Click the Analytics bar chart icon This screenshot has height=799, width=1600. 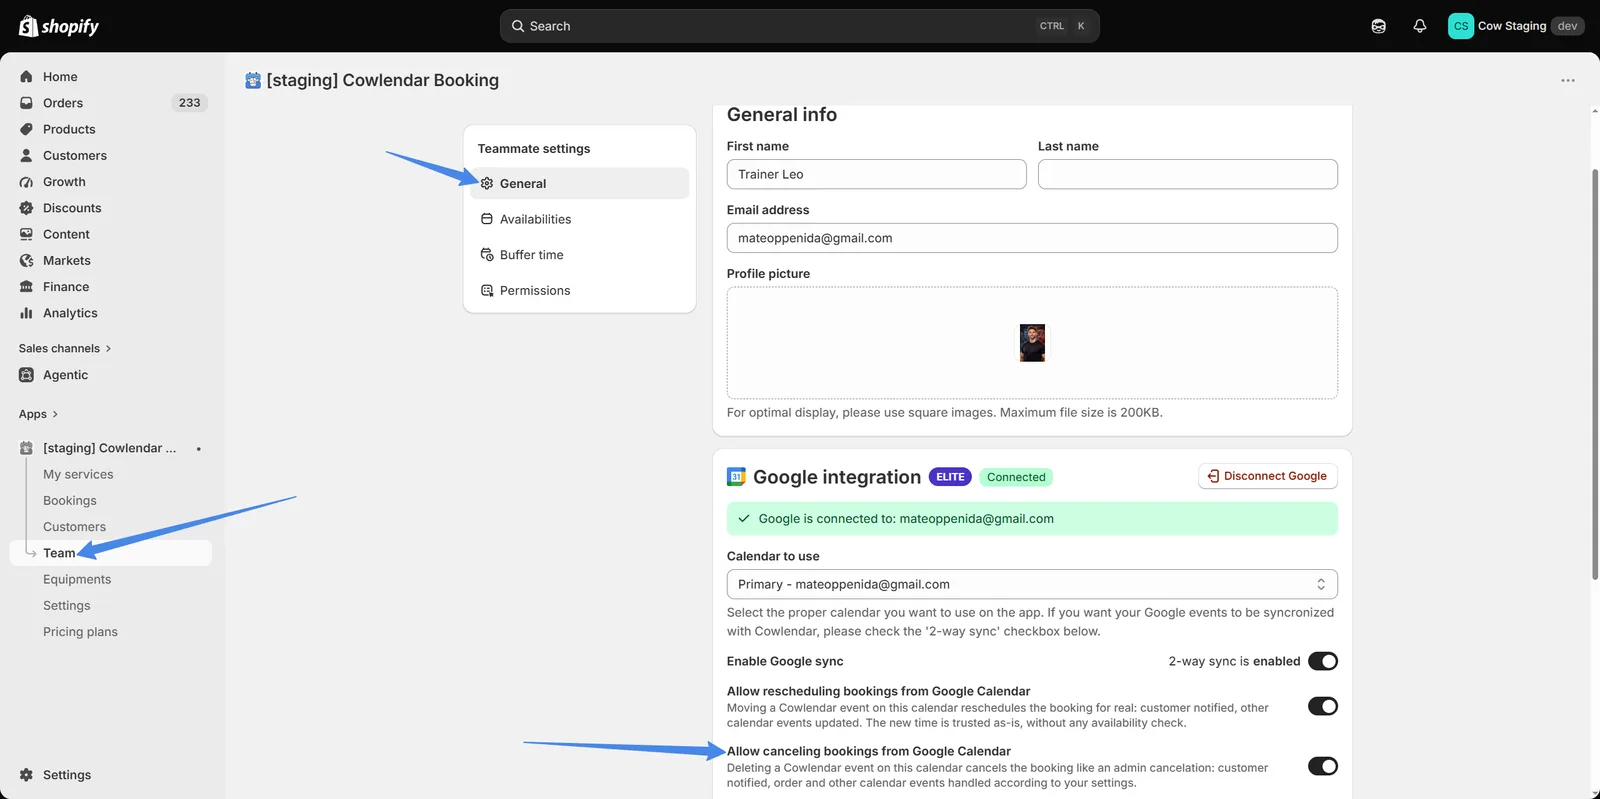tap(27, 313)
